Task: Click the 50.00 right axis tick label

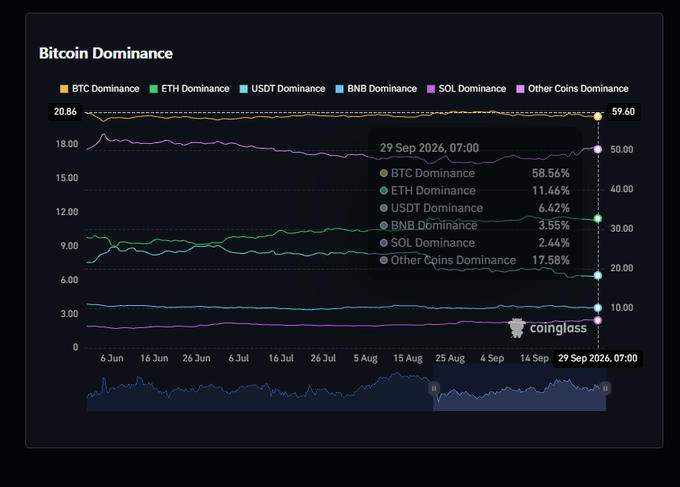Action: click(622, 150)
